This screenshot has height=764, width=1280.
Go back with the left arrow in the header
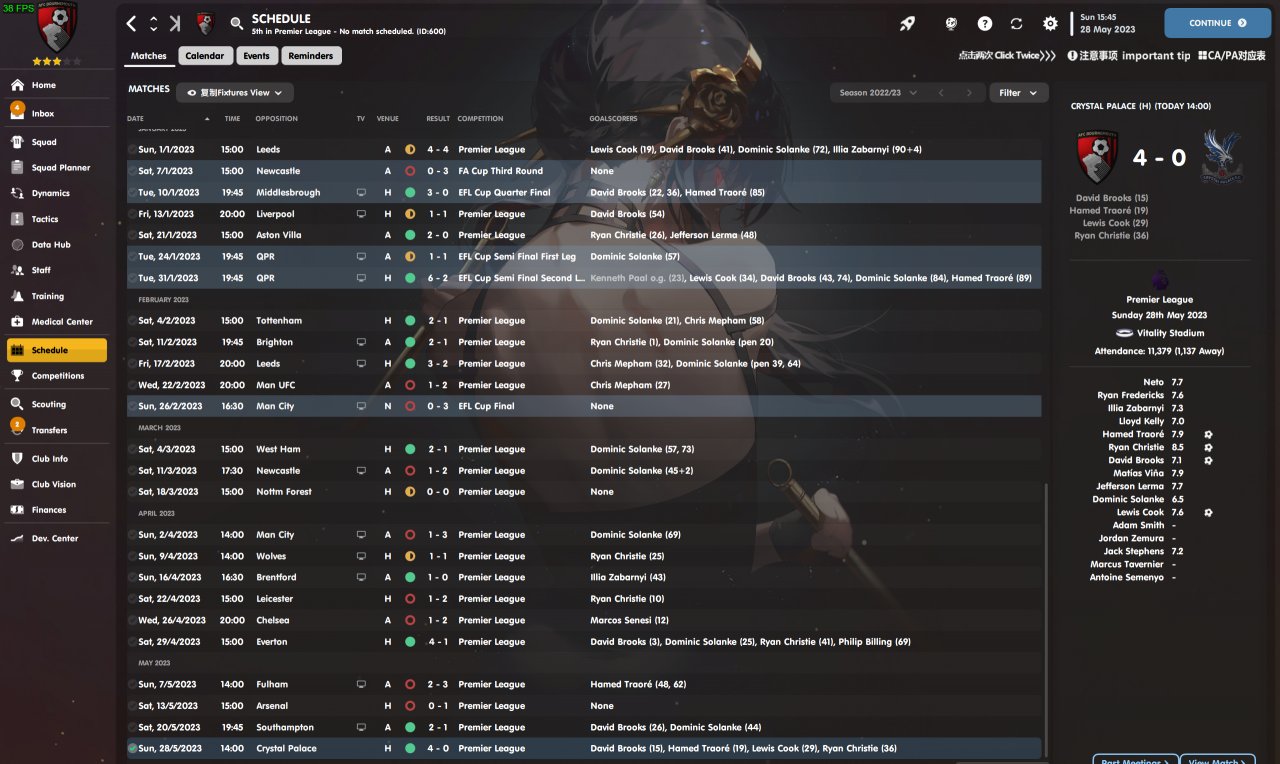pos(131,23)
